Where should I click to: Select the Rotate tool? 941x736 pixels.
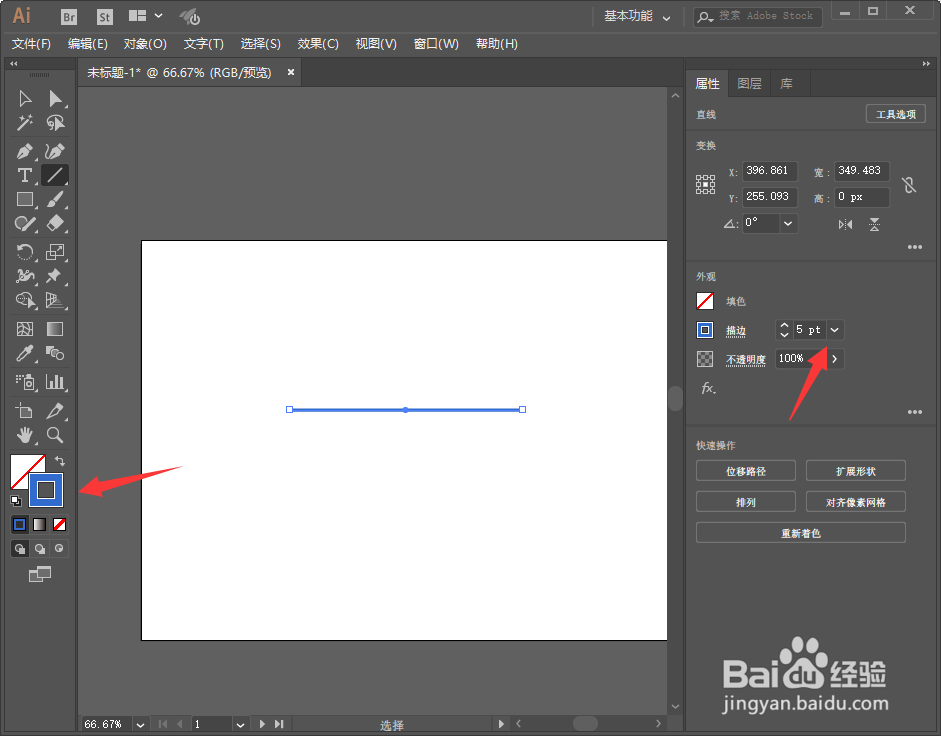(25, 252)
